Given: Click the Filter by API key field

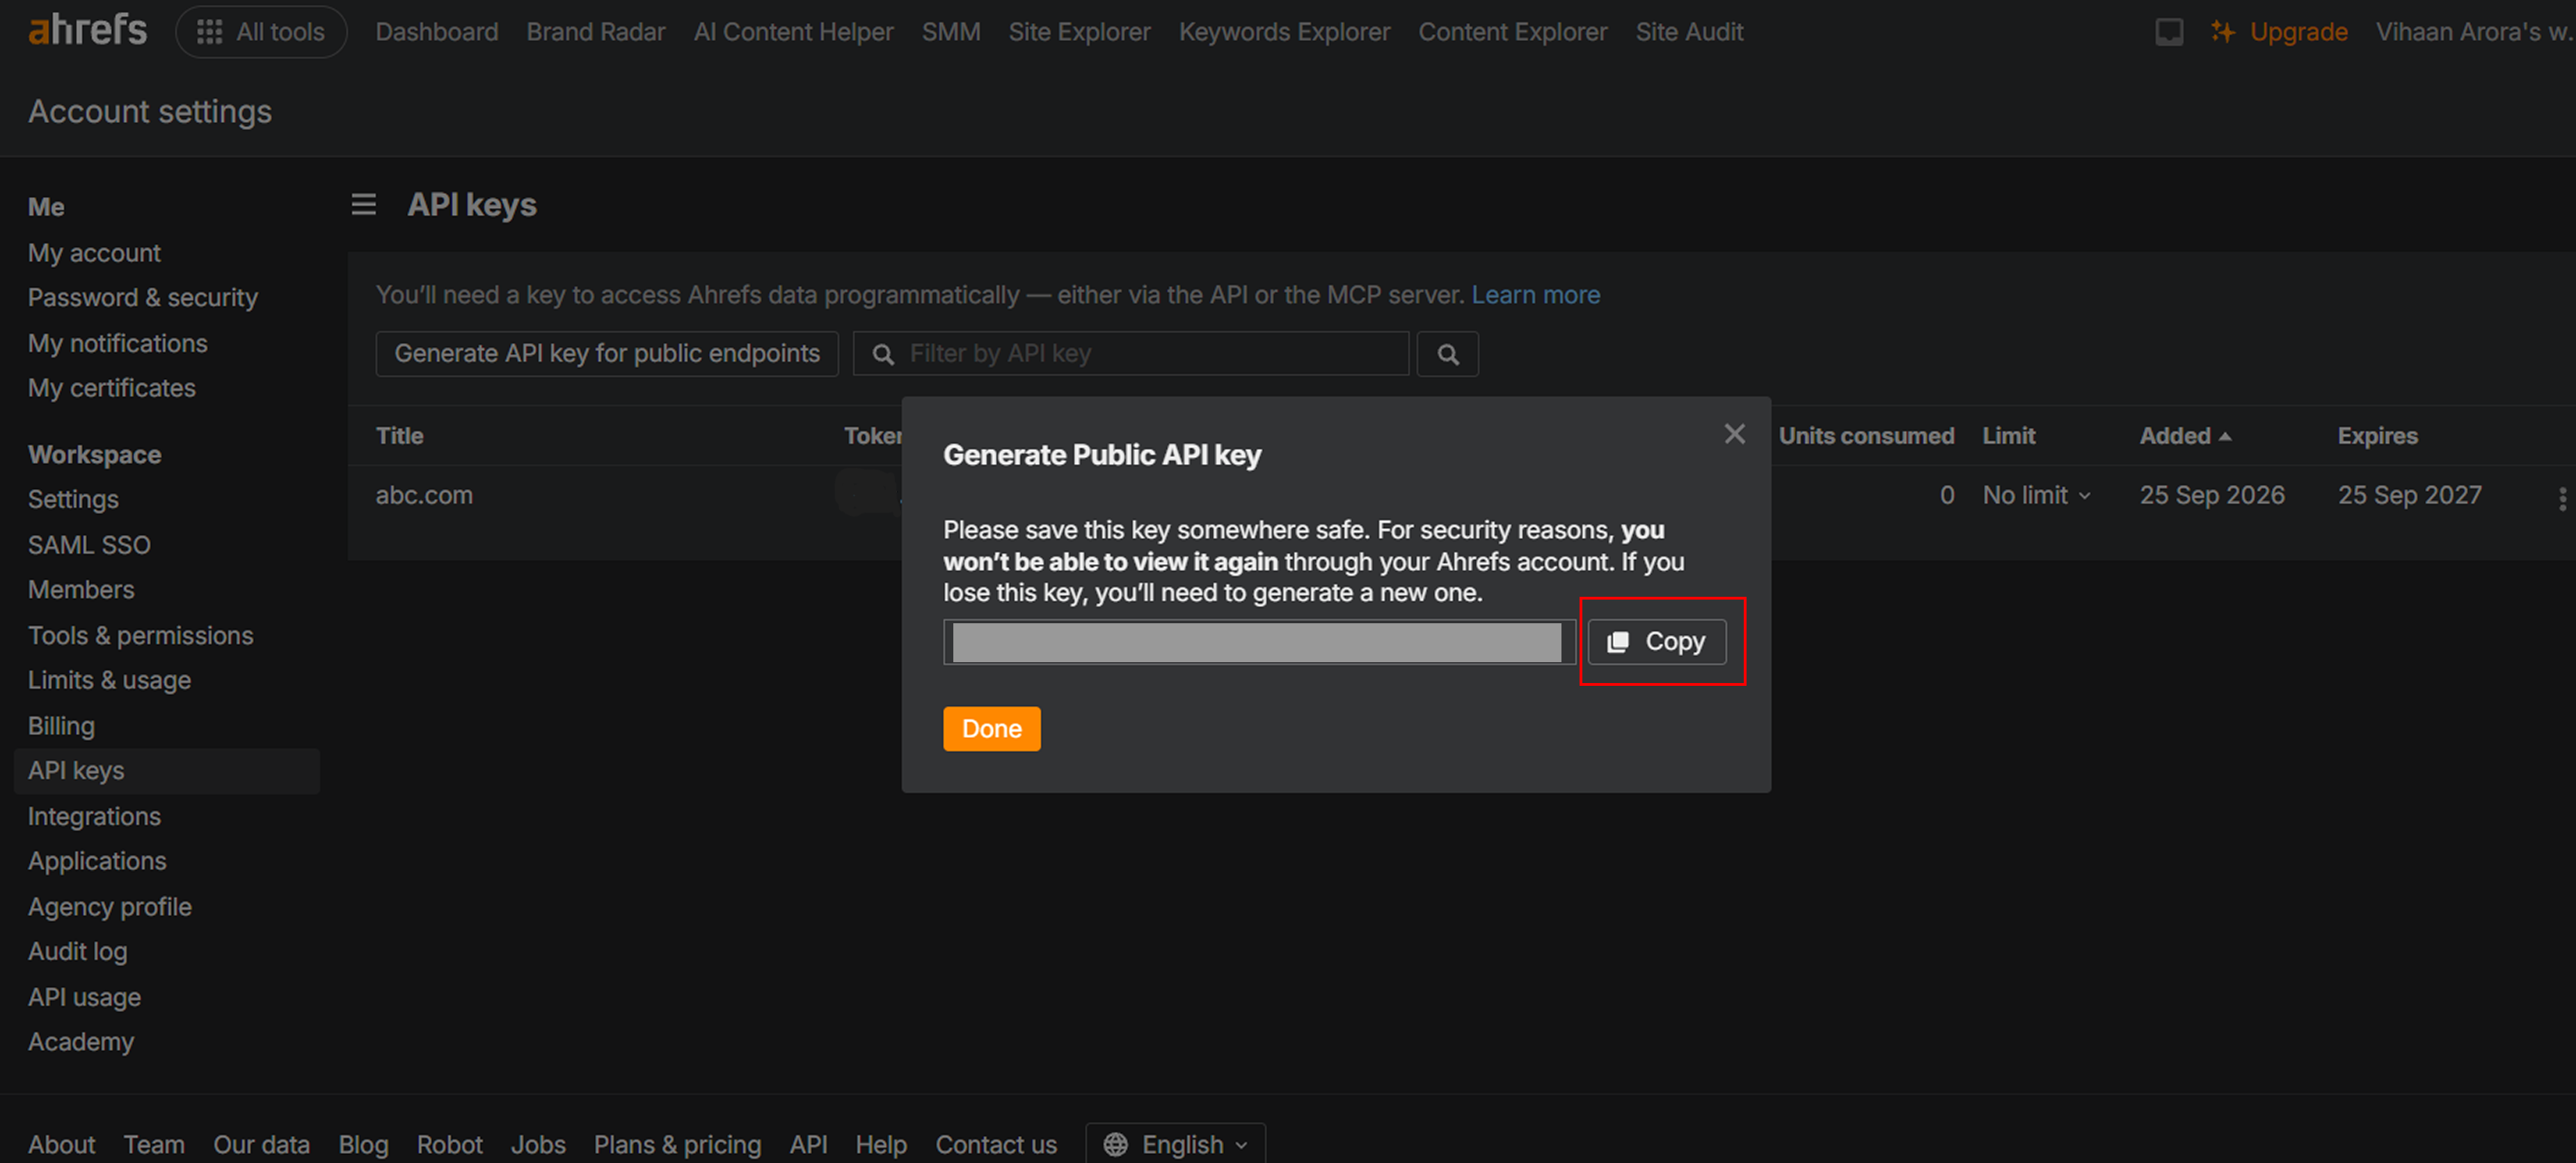Looking at the screenshot, I should 1131,354.
